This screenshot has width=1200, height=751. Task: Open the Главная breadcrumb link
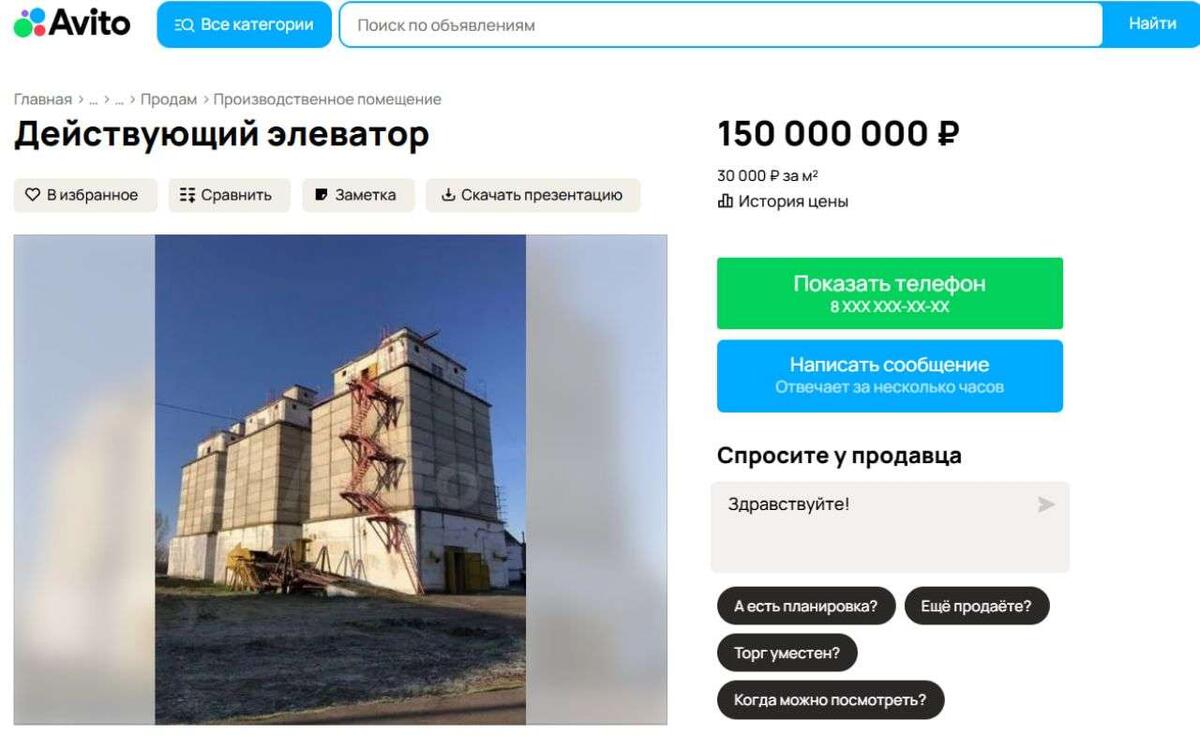[43, 99]
